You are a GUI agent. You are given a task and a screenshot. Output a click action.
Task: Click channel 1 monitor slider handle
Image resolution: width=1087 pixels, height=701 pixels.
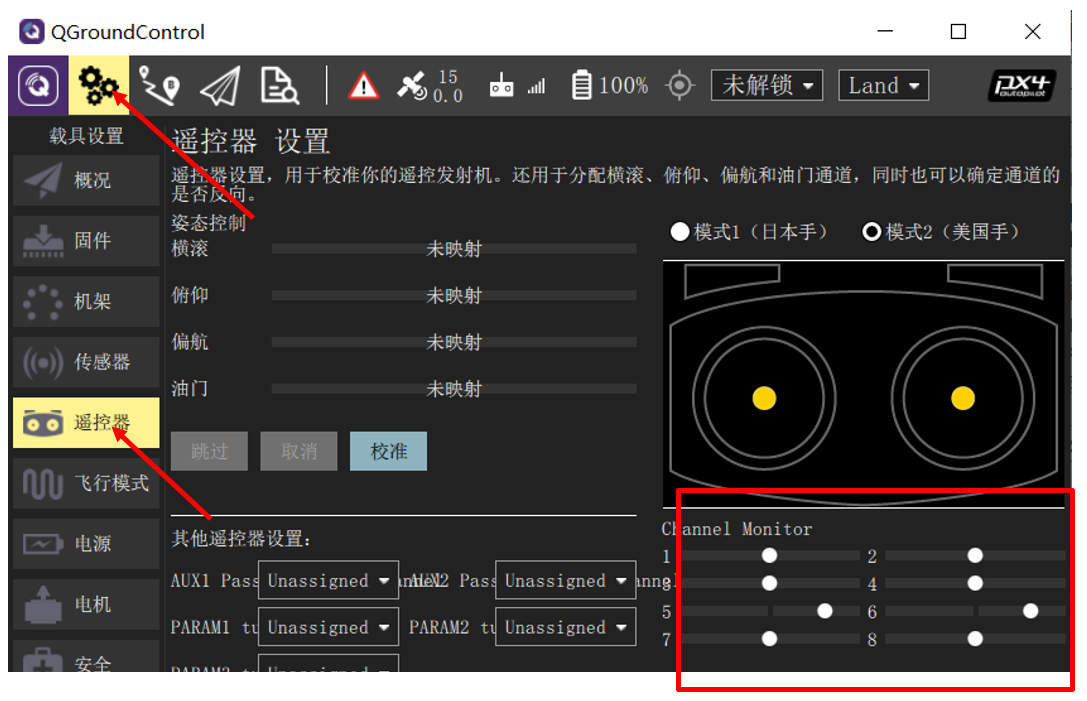[x=769, y=555]
